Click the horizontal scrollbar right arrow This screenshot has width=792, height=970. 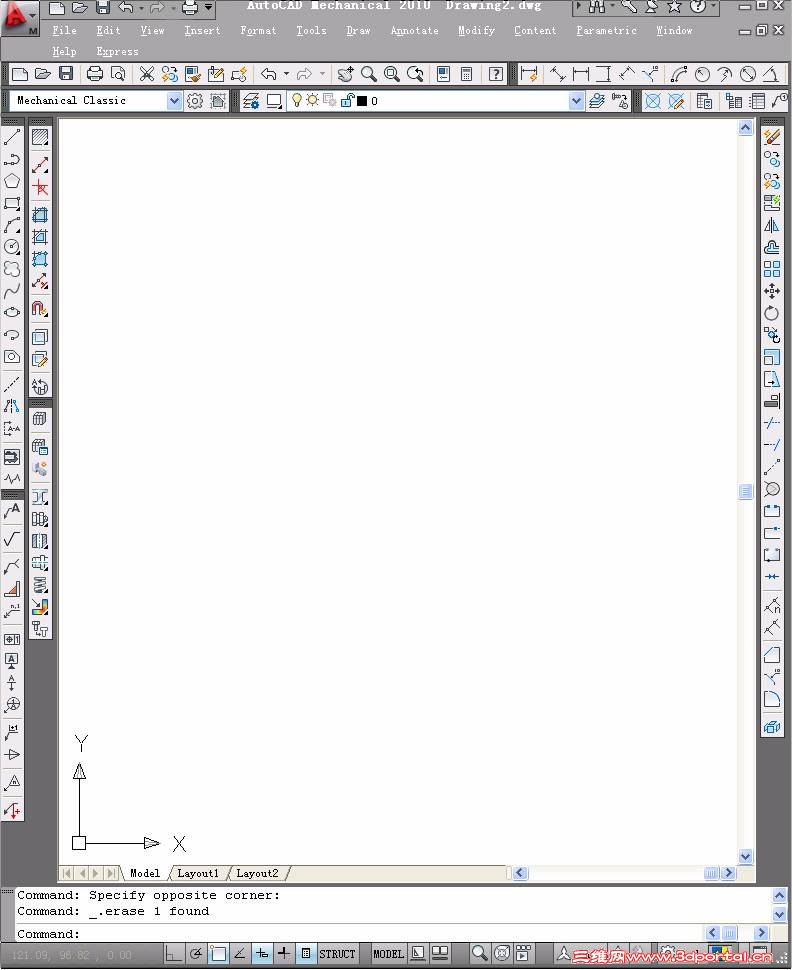[728, 873]
